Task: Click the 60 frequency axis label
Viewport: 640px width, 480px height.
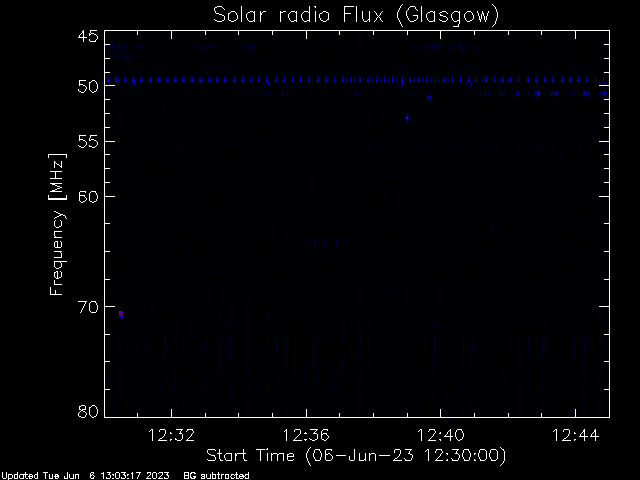Action: click(88, 197)
